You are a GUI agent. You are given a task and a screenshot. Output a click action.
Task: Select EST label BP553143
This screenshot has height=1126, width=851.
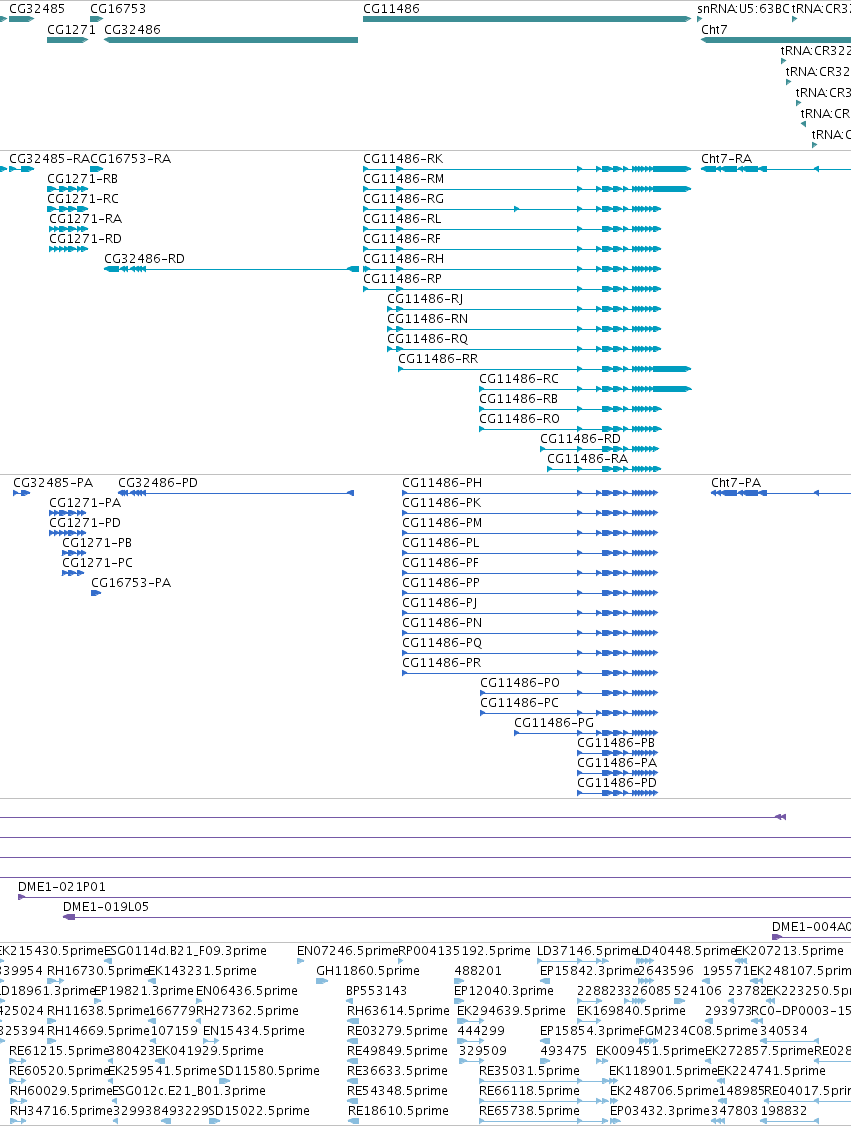point(377,991)
